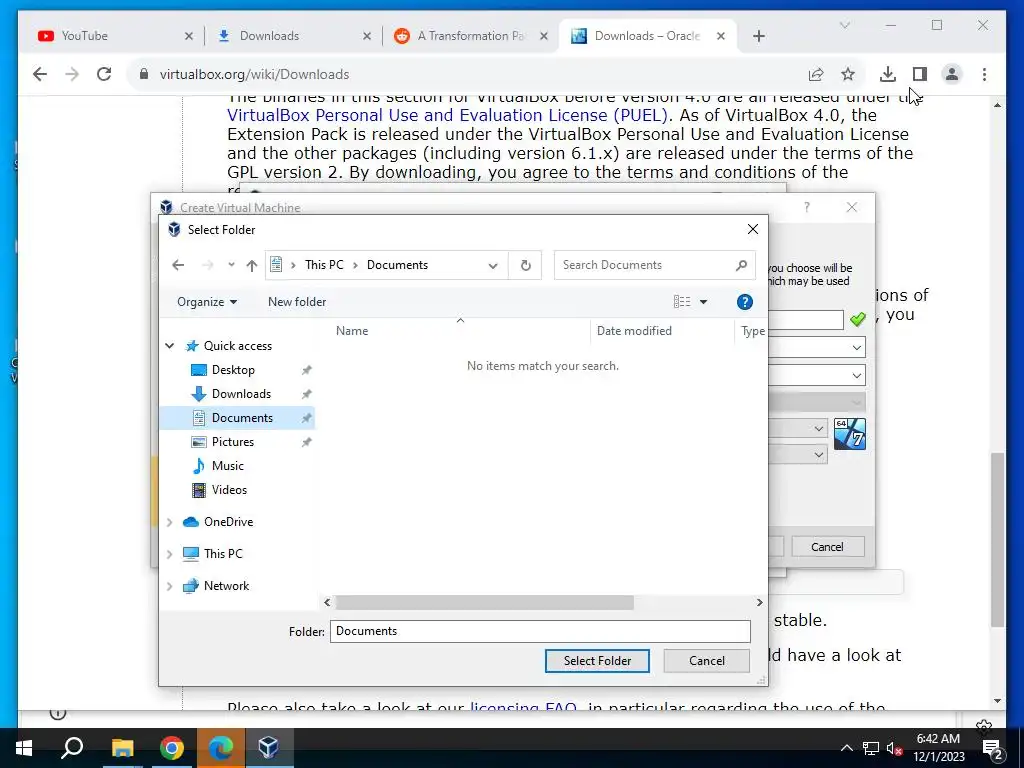Select Documents in navigation pane
The image size is (1024, 768).
pos(242,418)
